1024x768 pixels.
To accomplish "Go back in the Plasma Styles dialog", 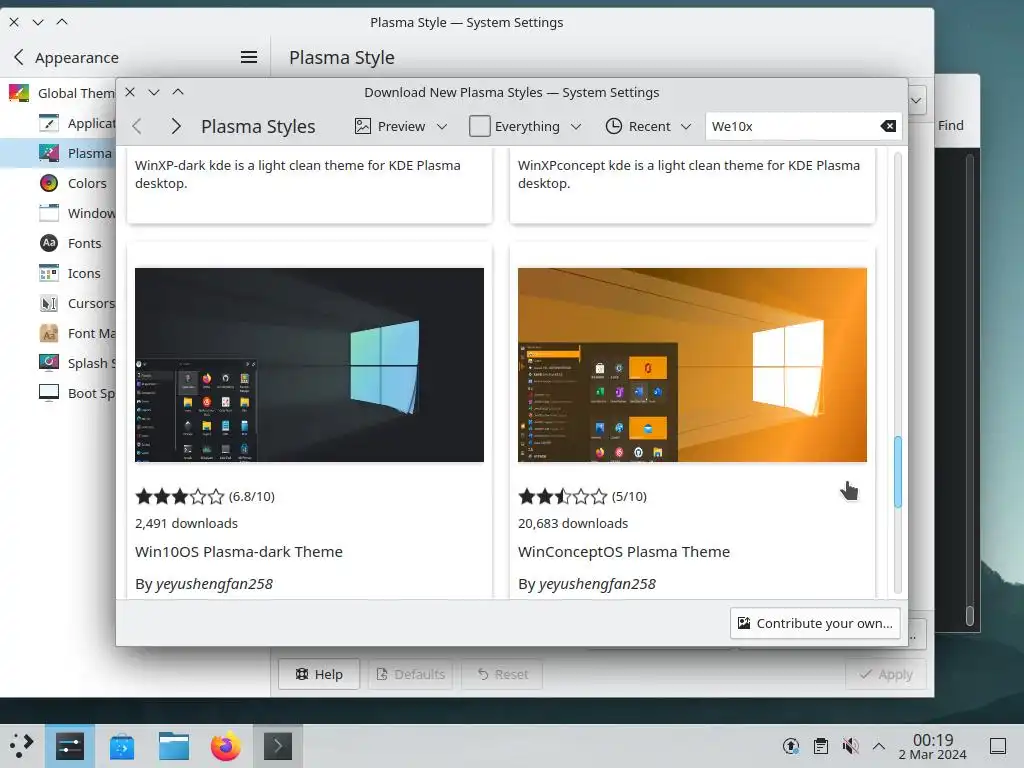I will (x=136, y=126).
